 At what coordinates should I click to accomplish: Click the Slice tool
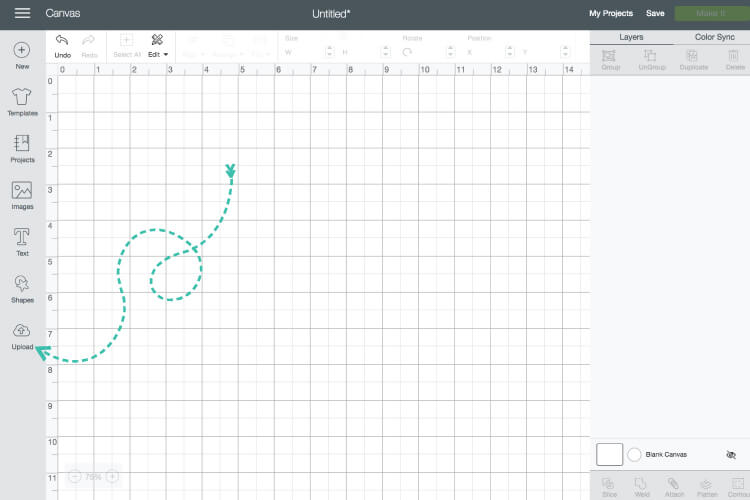pos(609,487)
